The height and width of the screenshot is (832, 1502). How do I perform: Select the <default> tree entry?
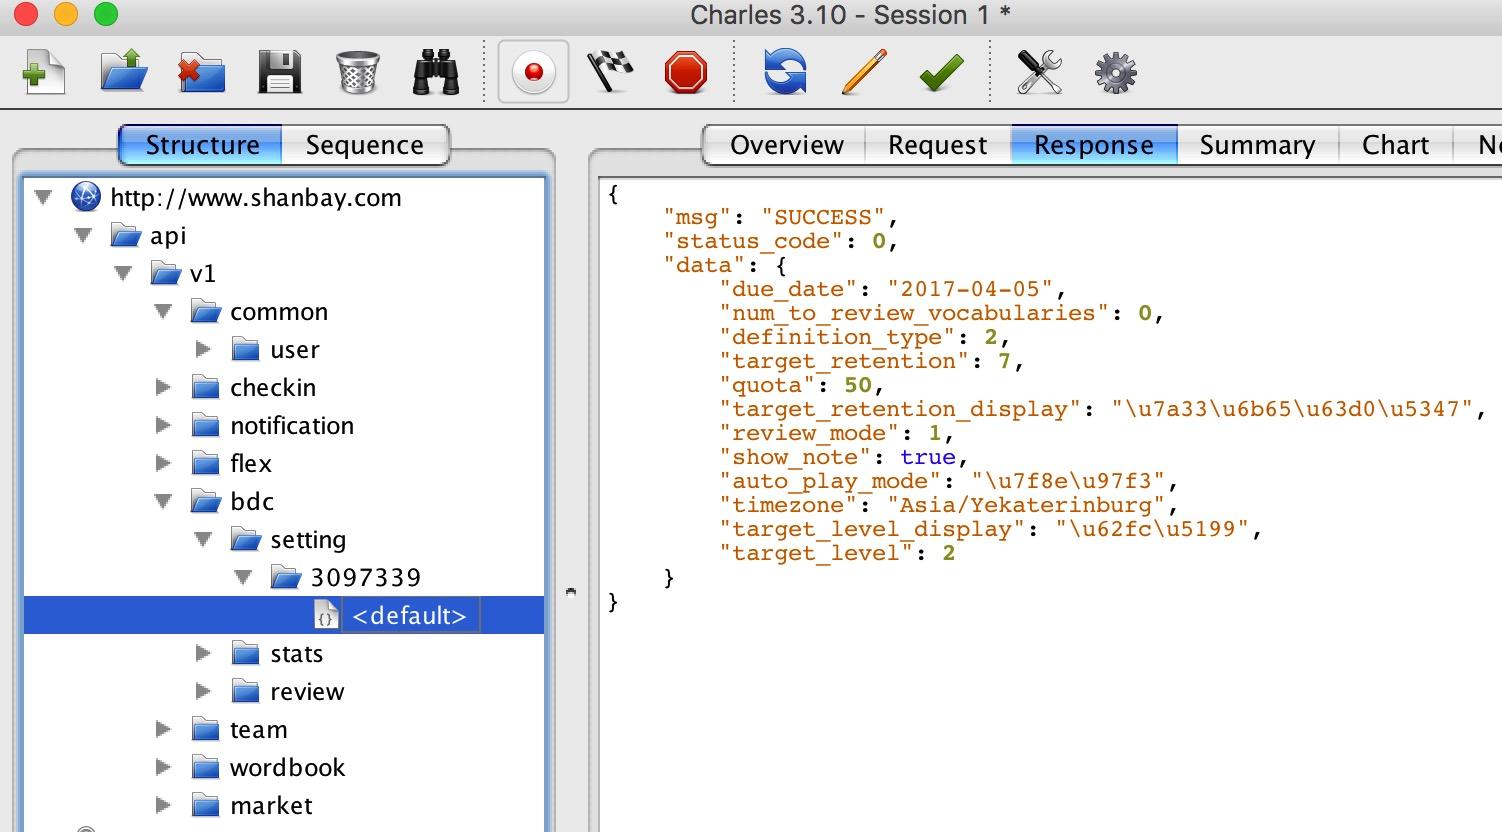(409, 616)
